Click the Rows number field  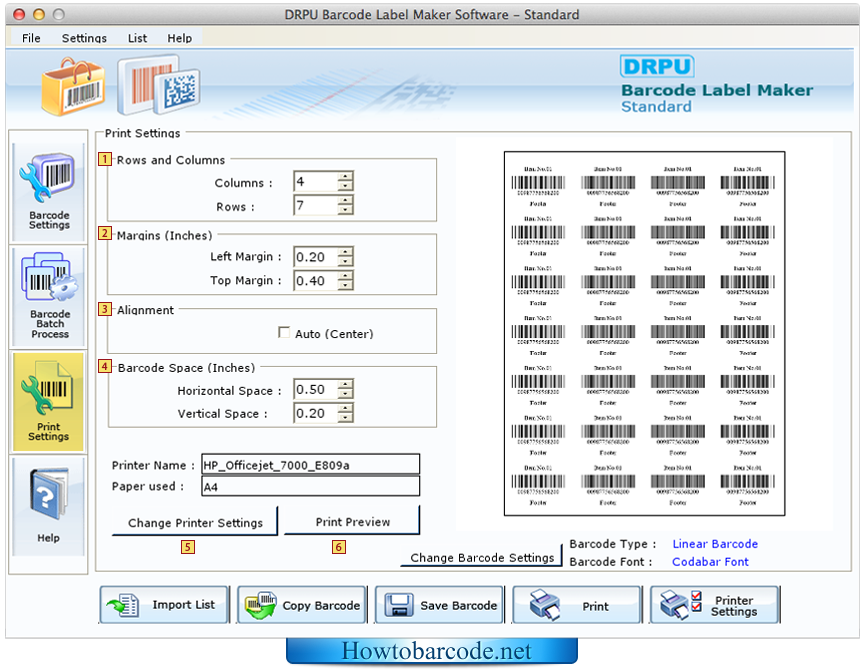click(316, 205)
